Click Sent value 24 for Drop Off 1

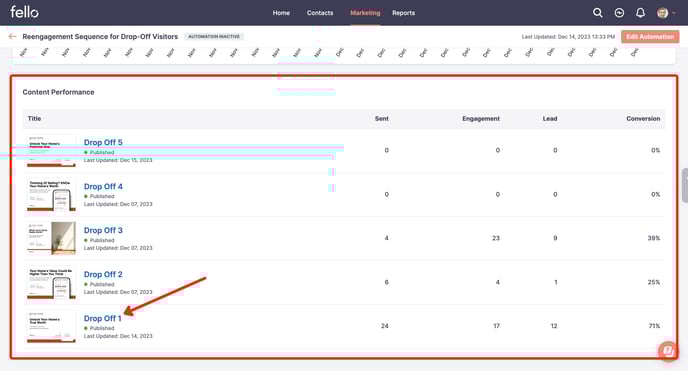pos(385,326)
